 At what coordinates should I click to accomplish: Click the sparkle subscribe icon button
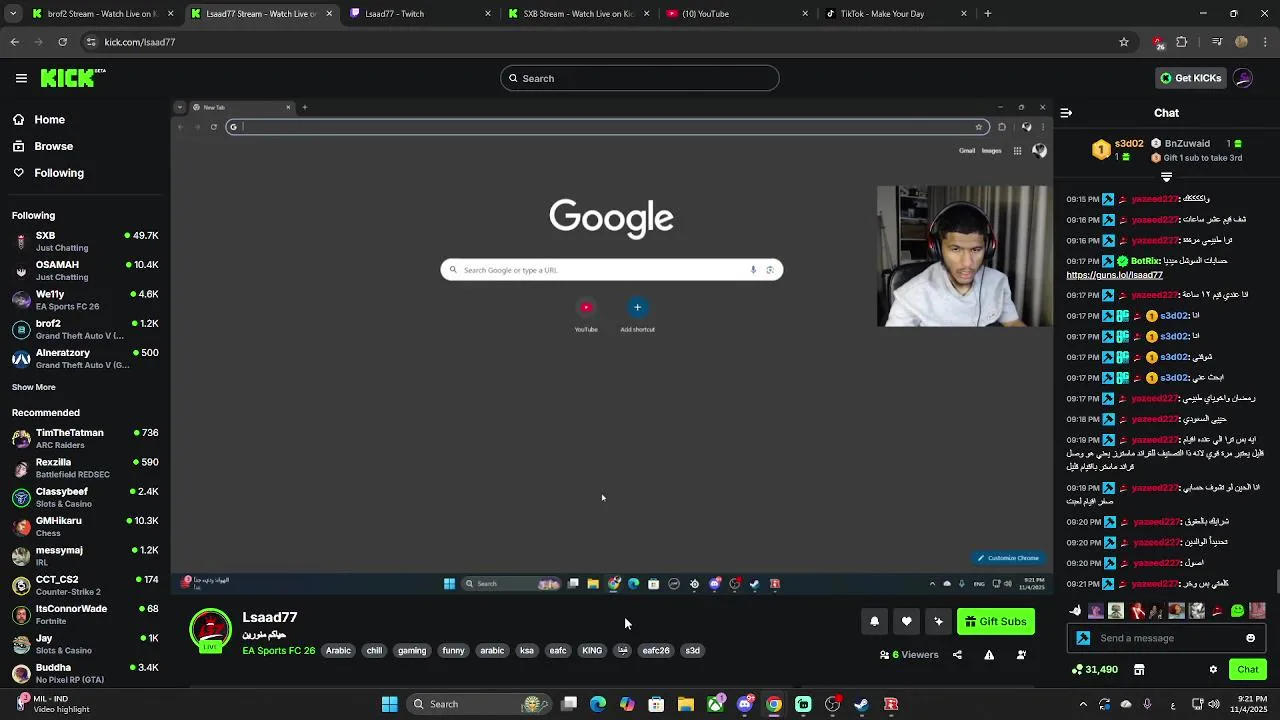(x=938, y=621)
